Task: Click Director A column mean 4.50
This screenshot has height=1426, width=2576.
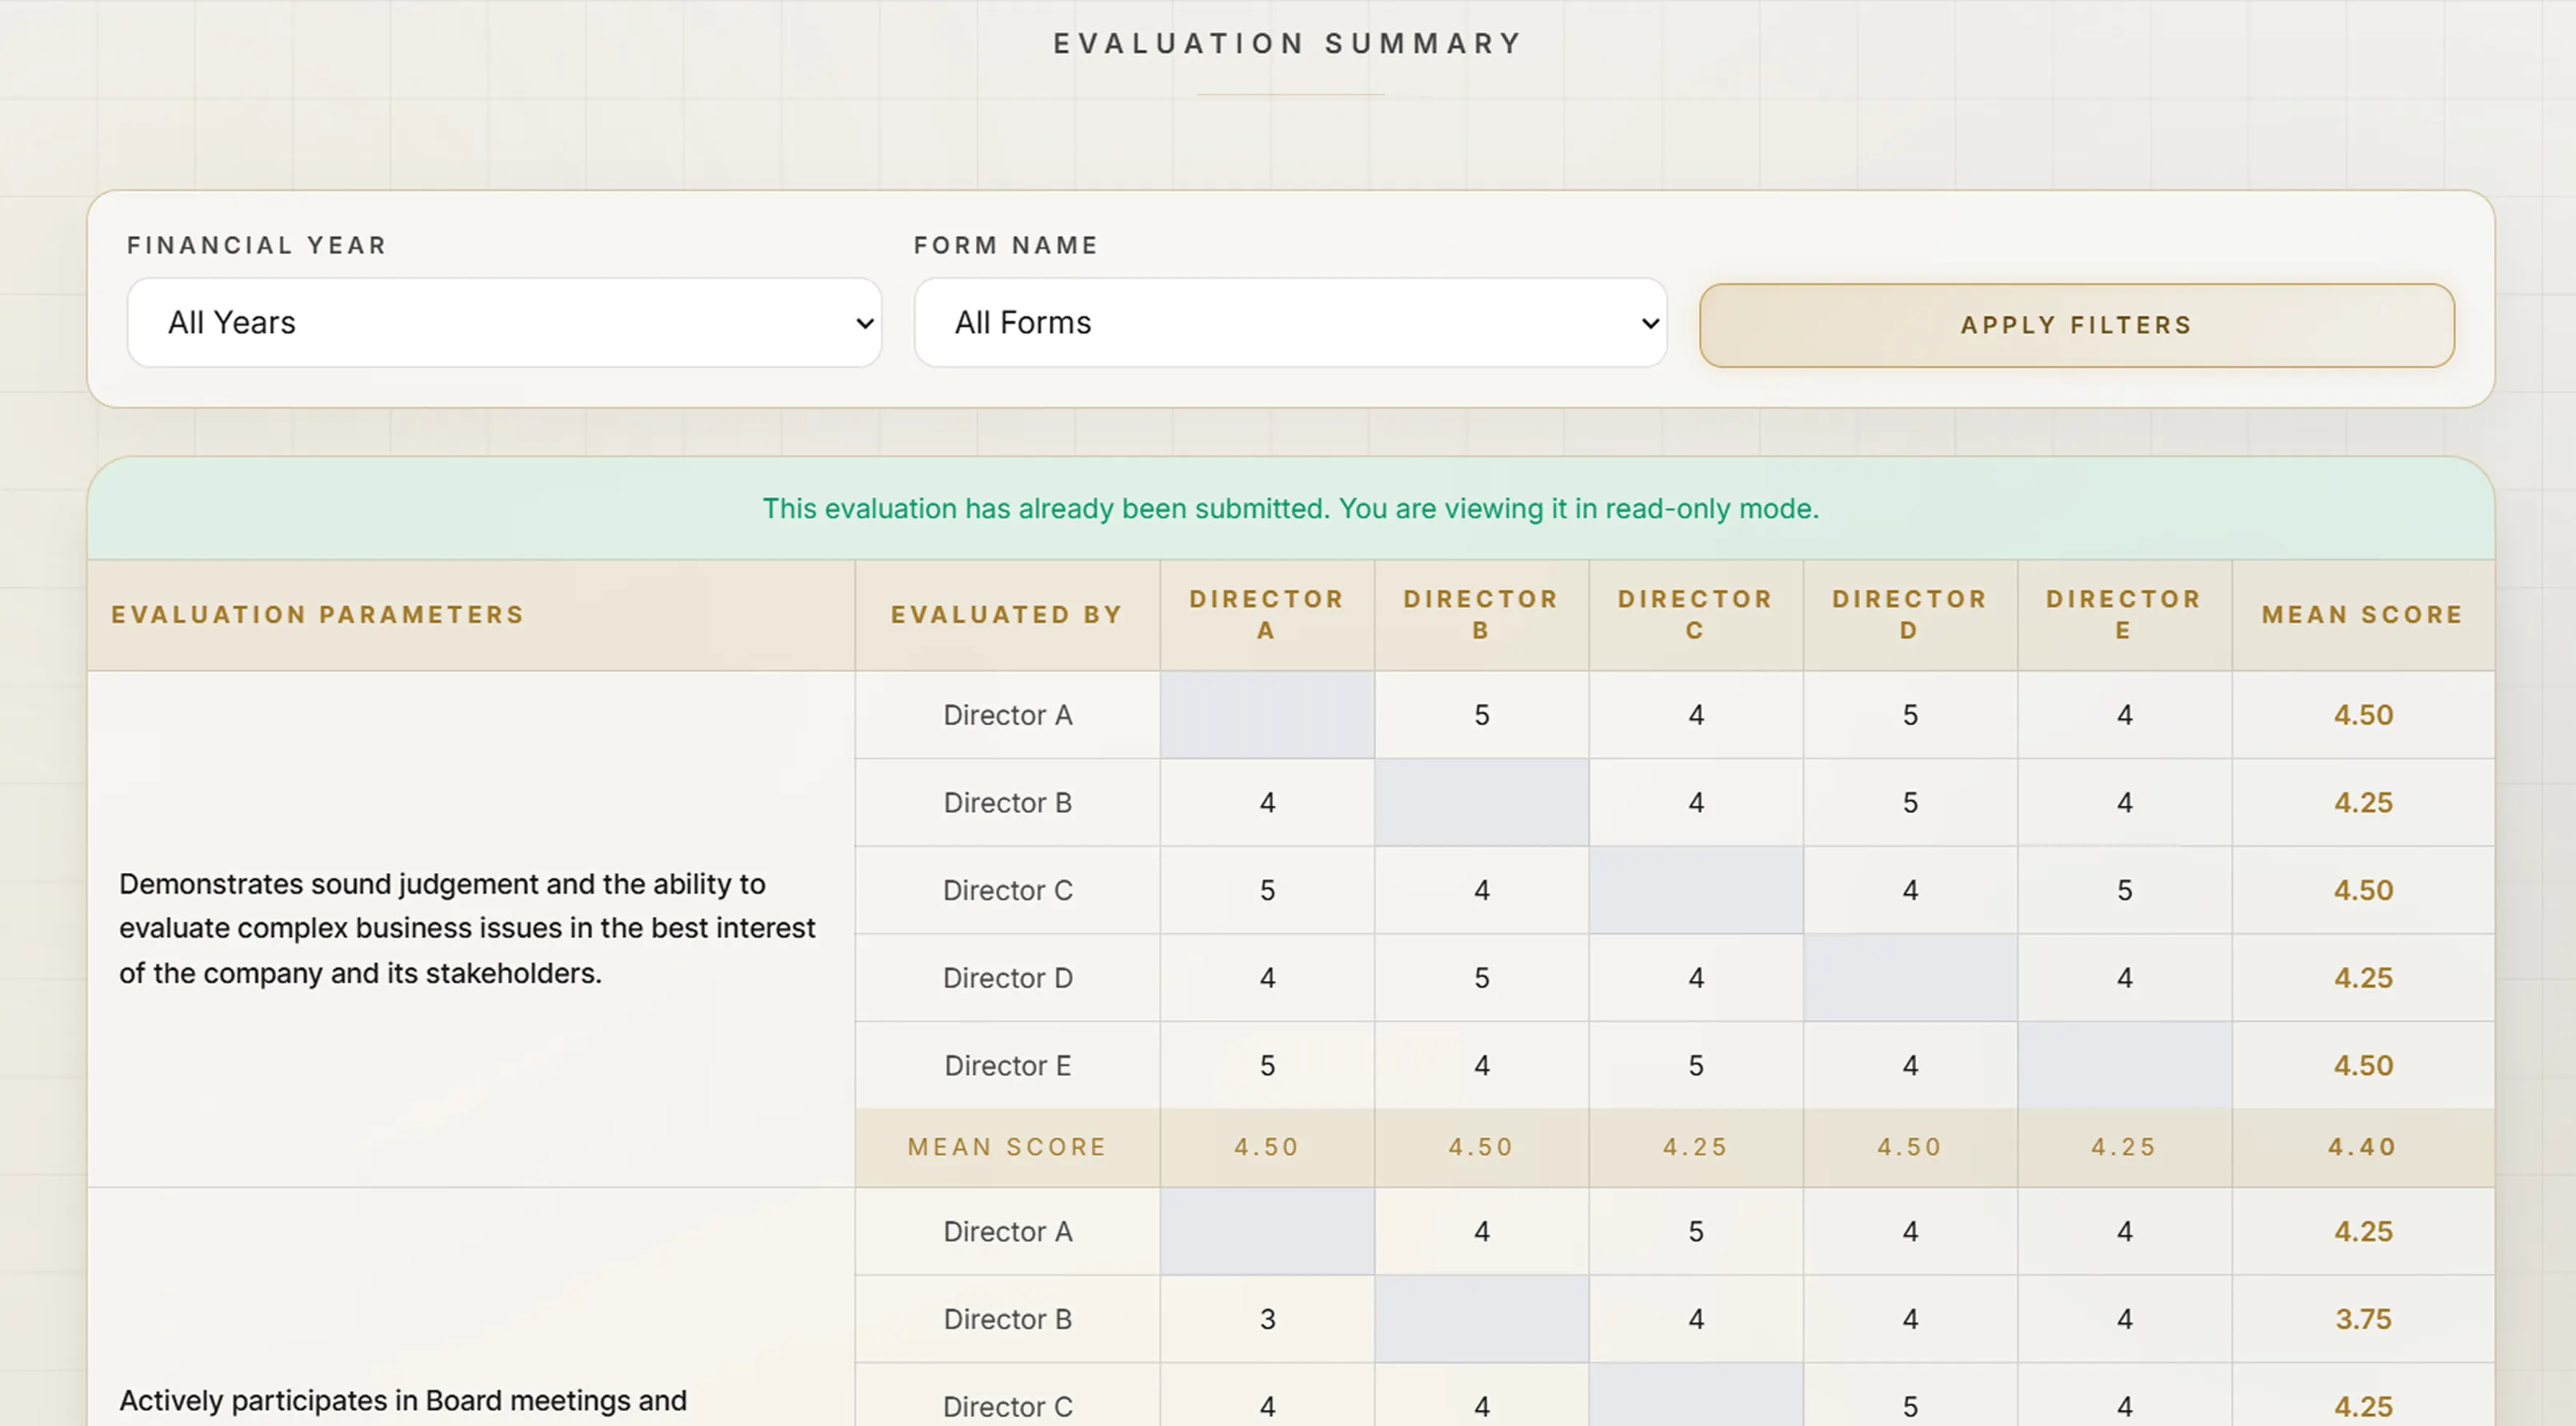Action: 1267,1147
